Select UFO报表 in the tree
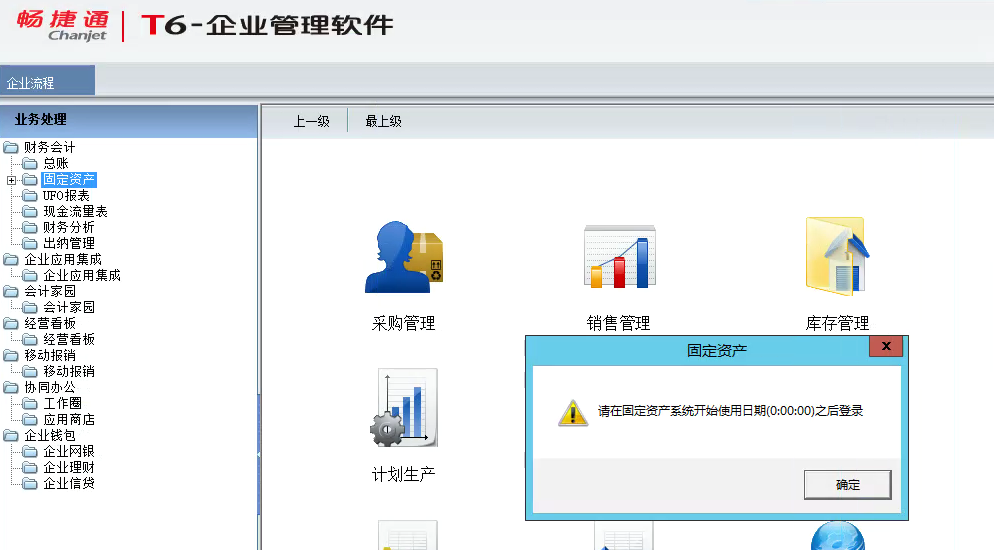Image resolution: width=994 pixels, height=550 pixels. point(66,196)
